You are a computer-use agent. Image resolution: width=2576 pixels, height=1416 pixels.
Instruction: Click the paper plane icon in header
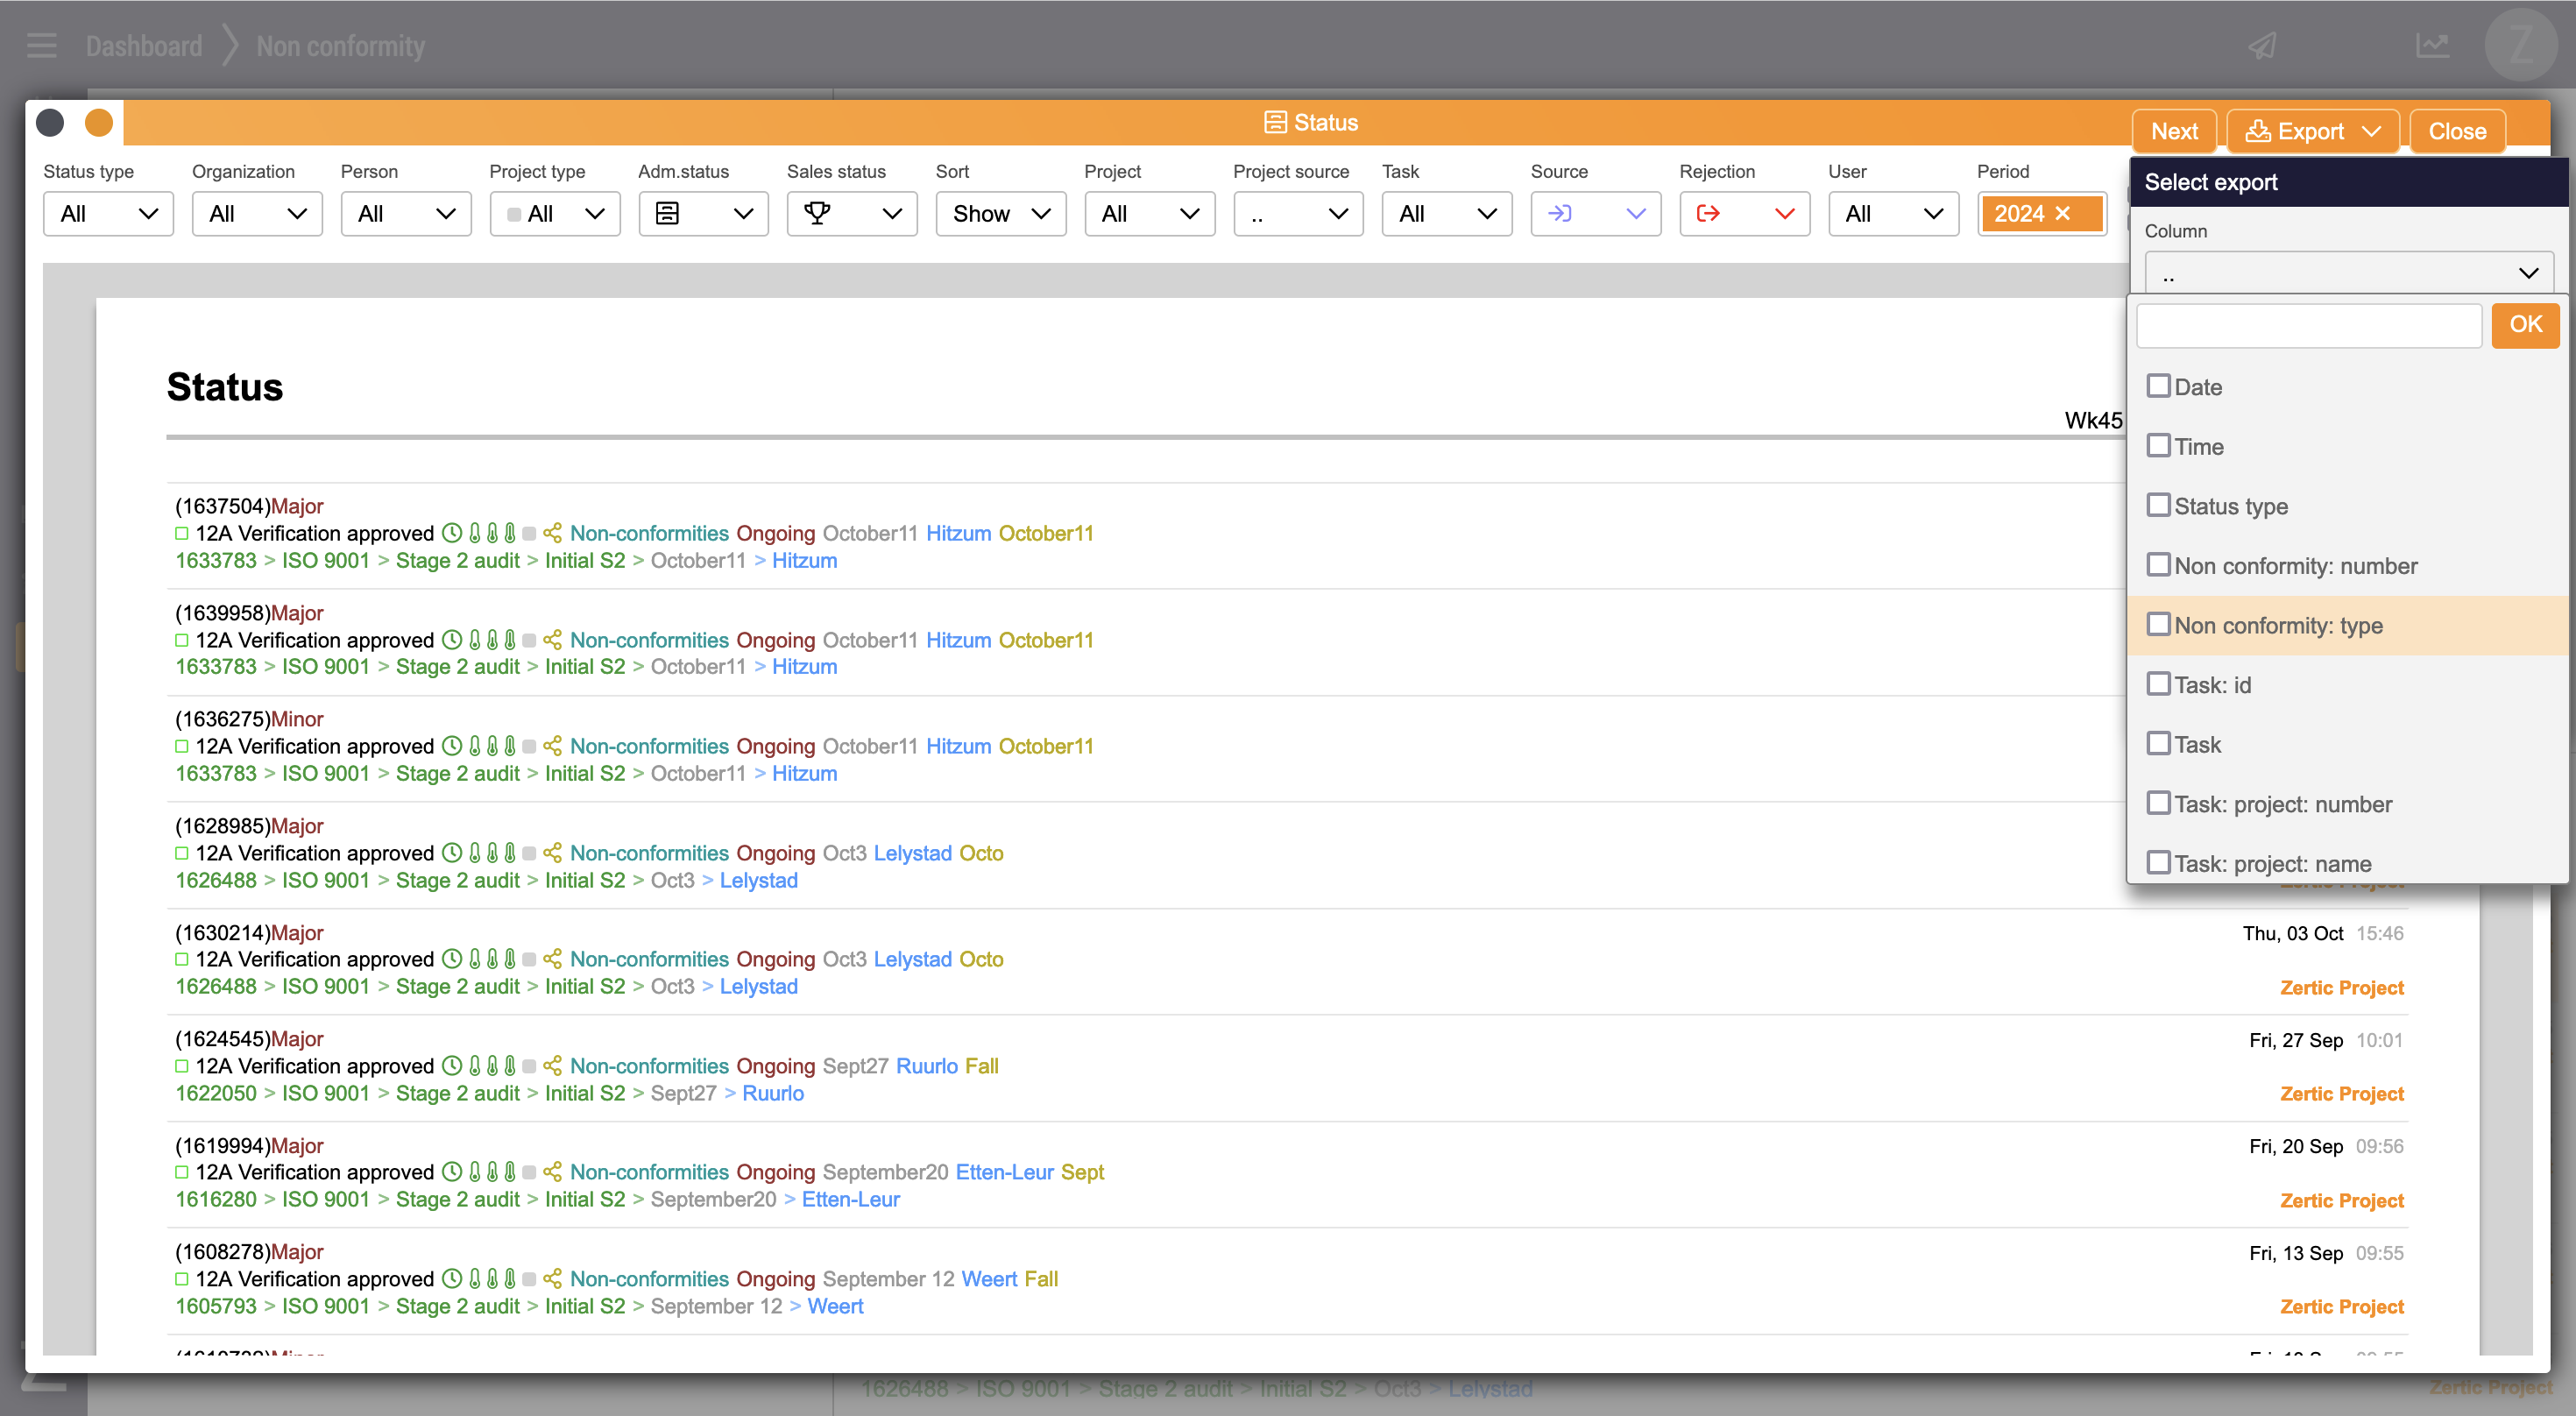2263,46
